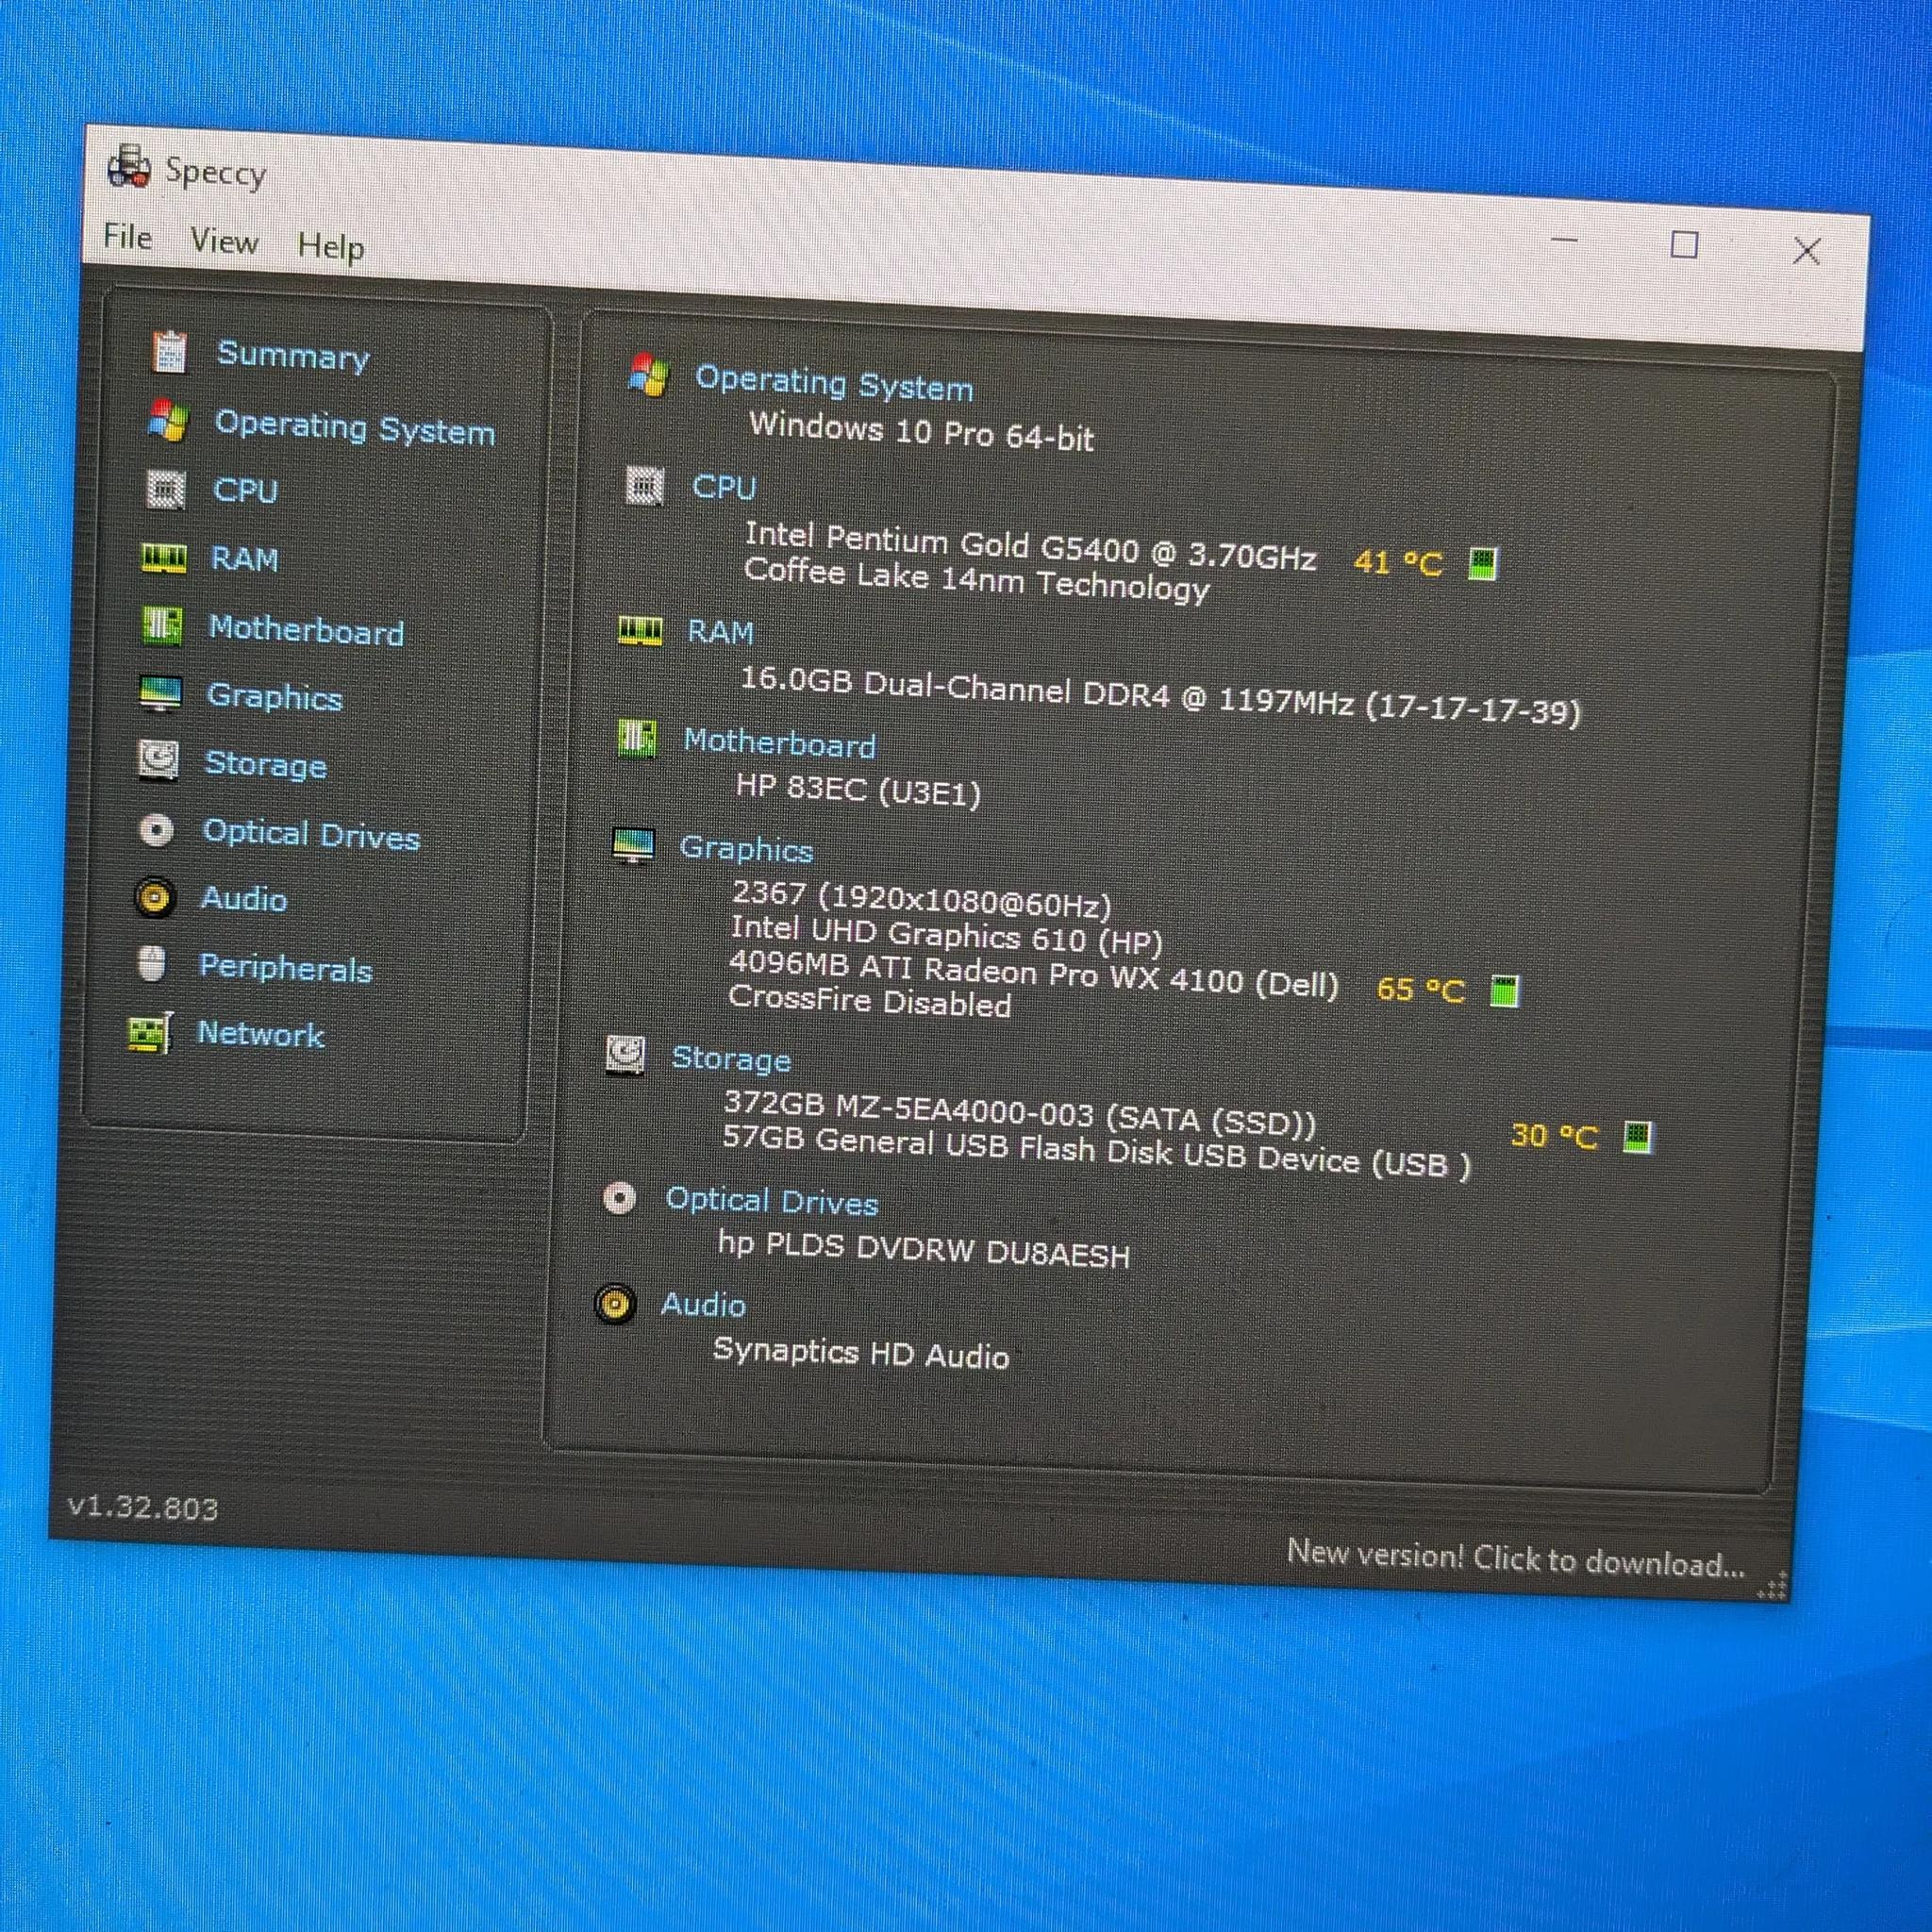Click 'hp PLDS DVDRW DU8AESH' text

pos(924,1250)
